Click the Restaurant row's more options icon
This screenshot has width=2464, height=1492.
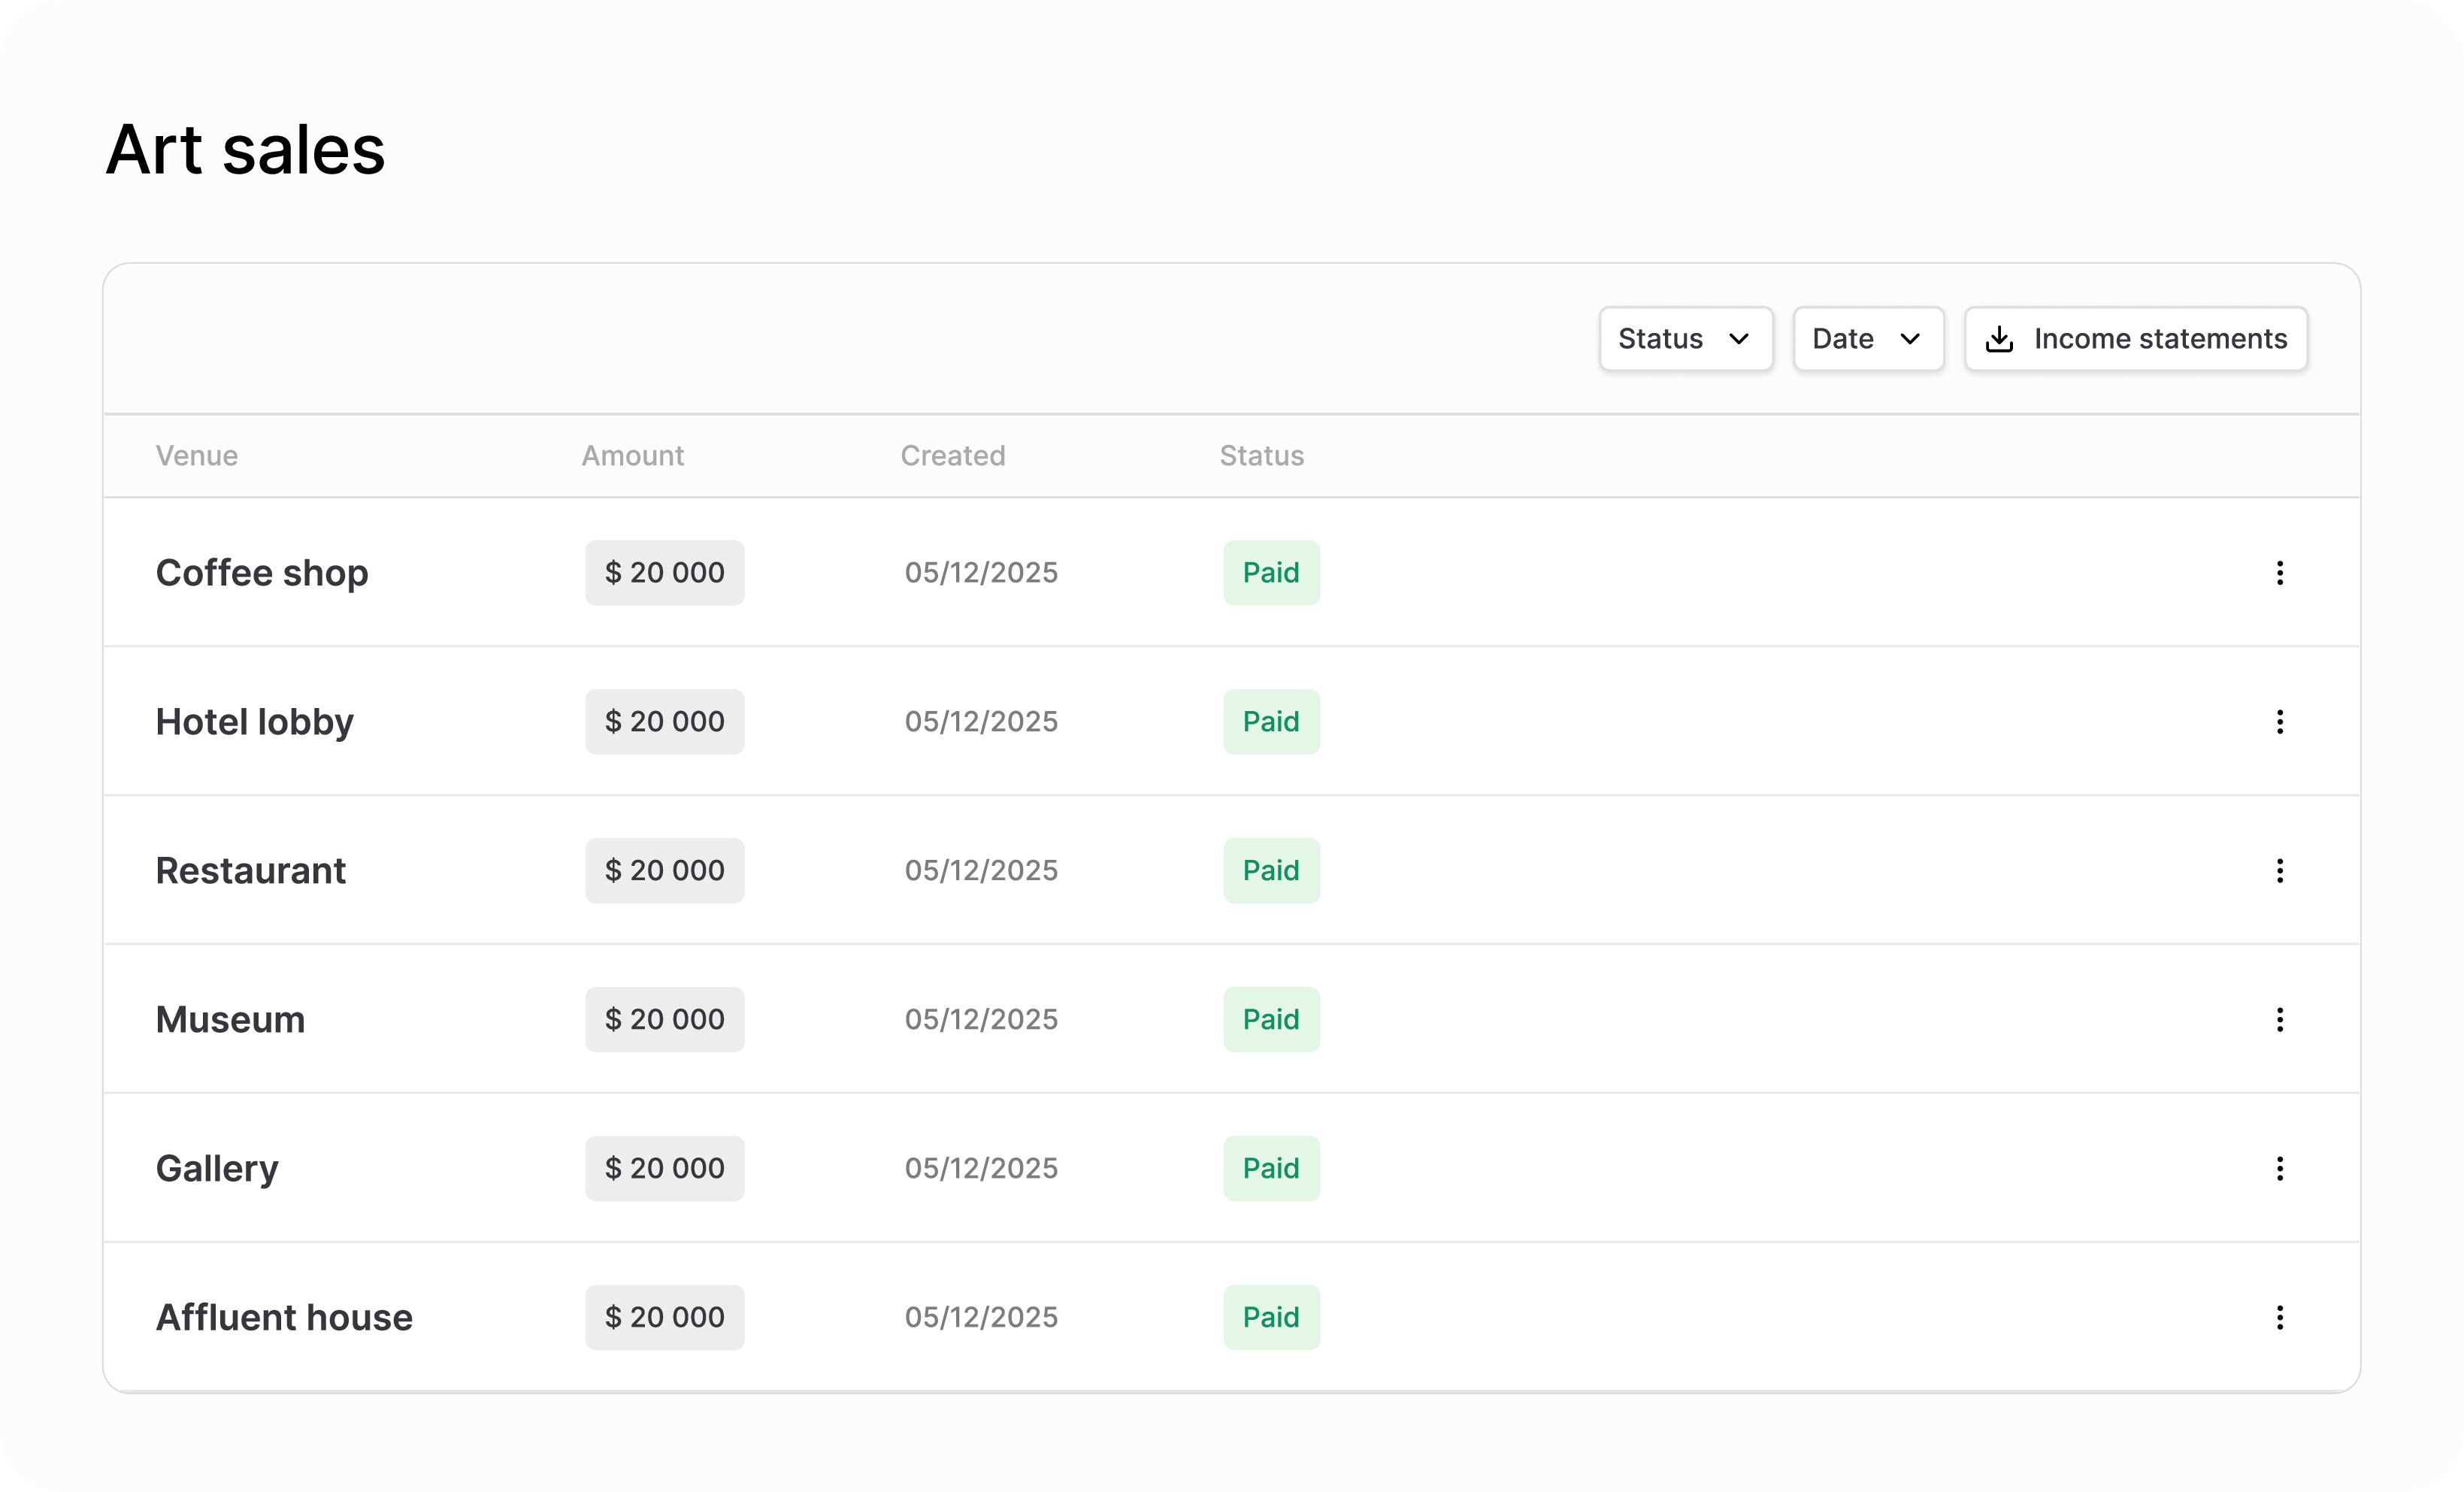point(2279,871)
